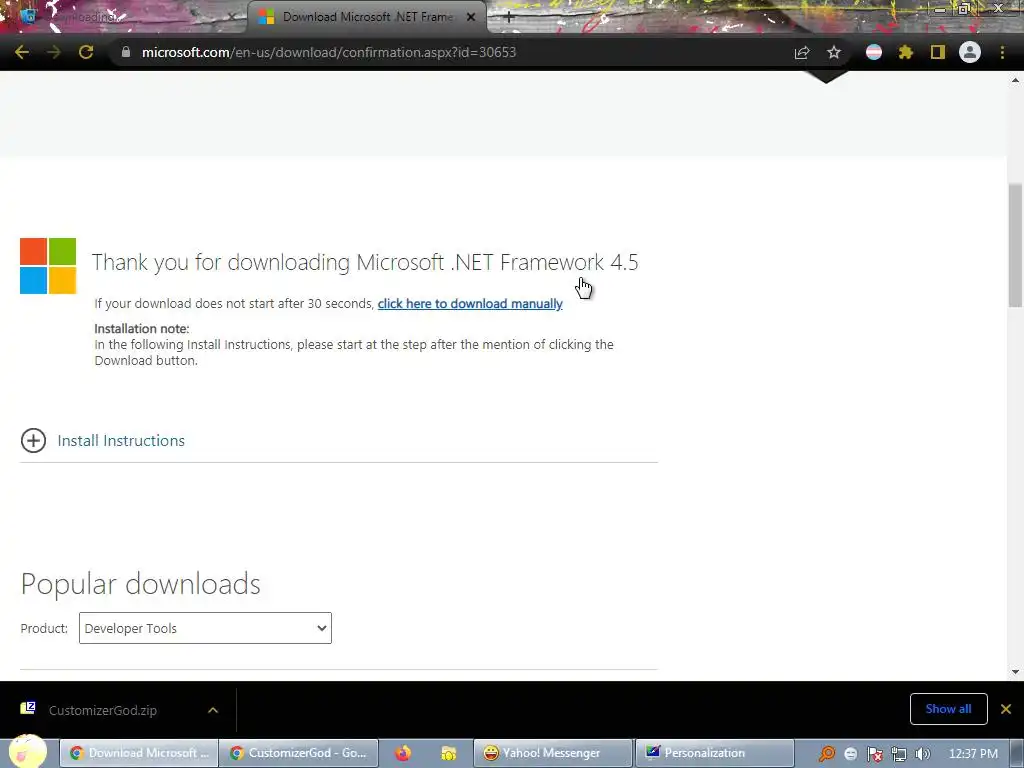Click the page vertical scrollbar thumb
Screen dimensions: 1024x768
point(1015,245)
